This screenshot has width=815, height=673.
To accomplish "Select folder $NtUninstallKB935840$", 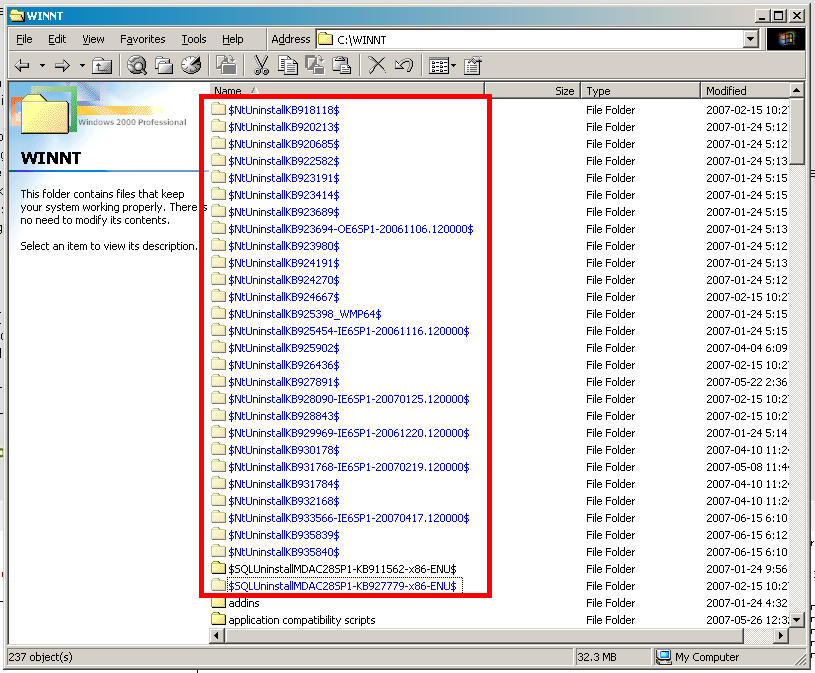I will (283, 552).
